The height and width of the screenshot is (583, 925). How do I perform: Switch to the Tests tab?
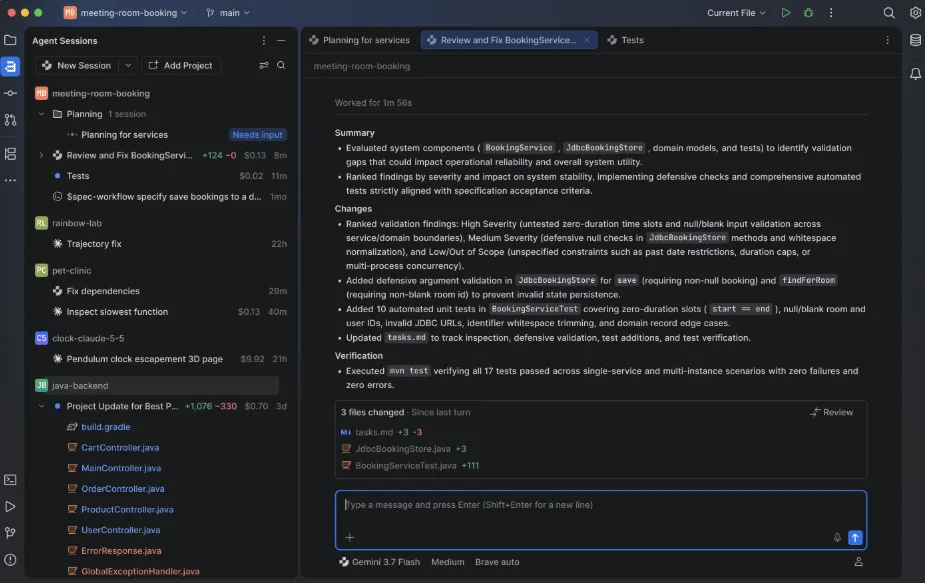[625, 40]
